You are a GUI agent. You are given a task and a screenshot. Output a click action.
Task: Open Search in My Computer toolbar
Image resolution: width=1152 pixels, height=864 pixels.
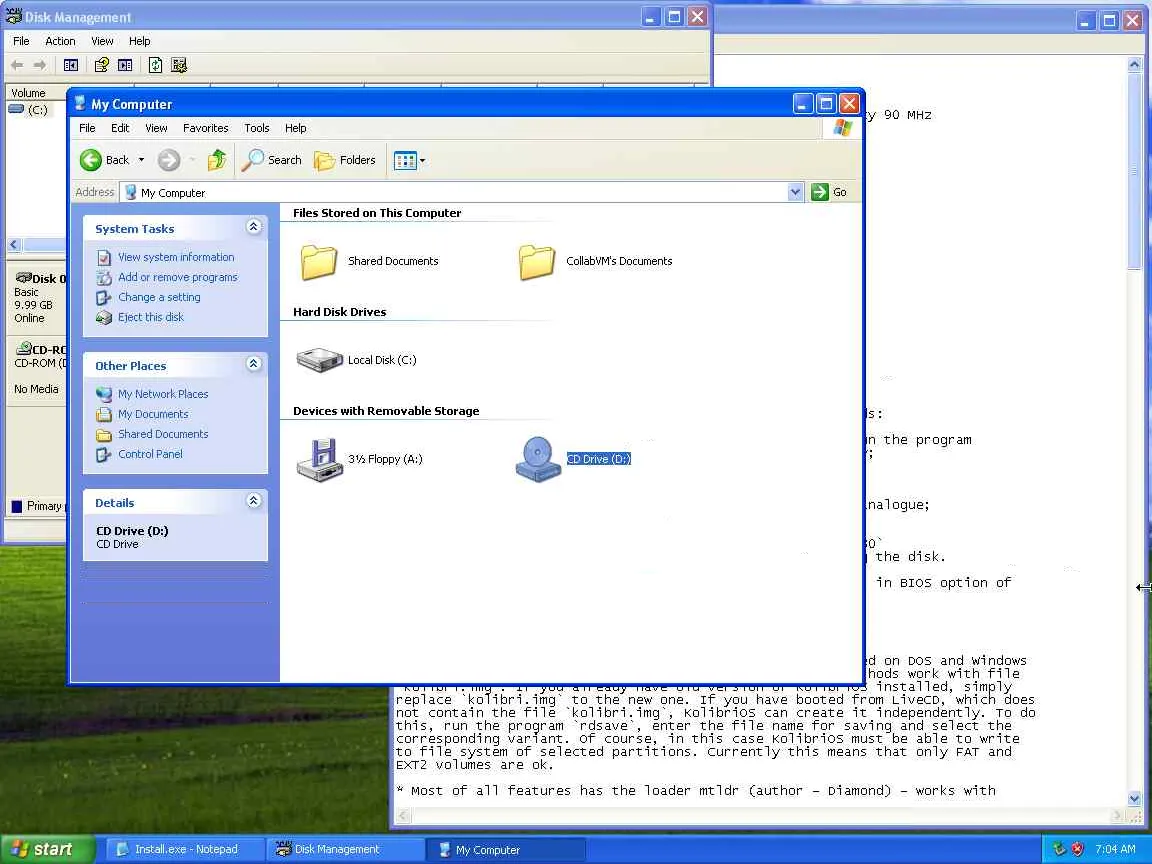pyautogui.click(x=272, y=159)
